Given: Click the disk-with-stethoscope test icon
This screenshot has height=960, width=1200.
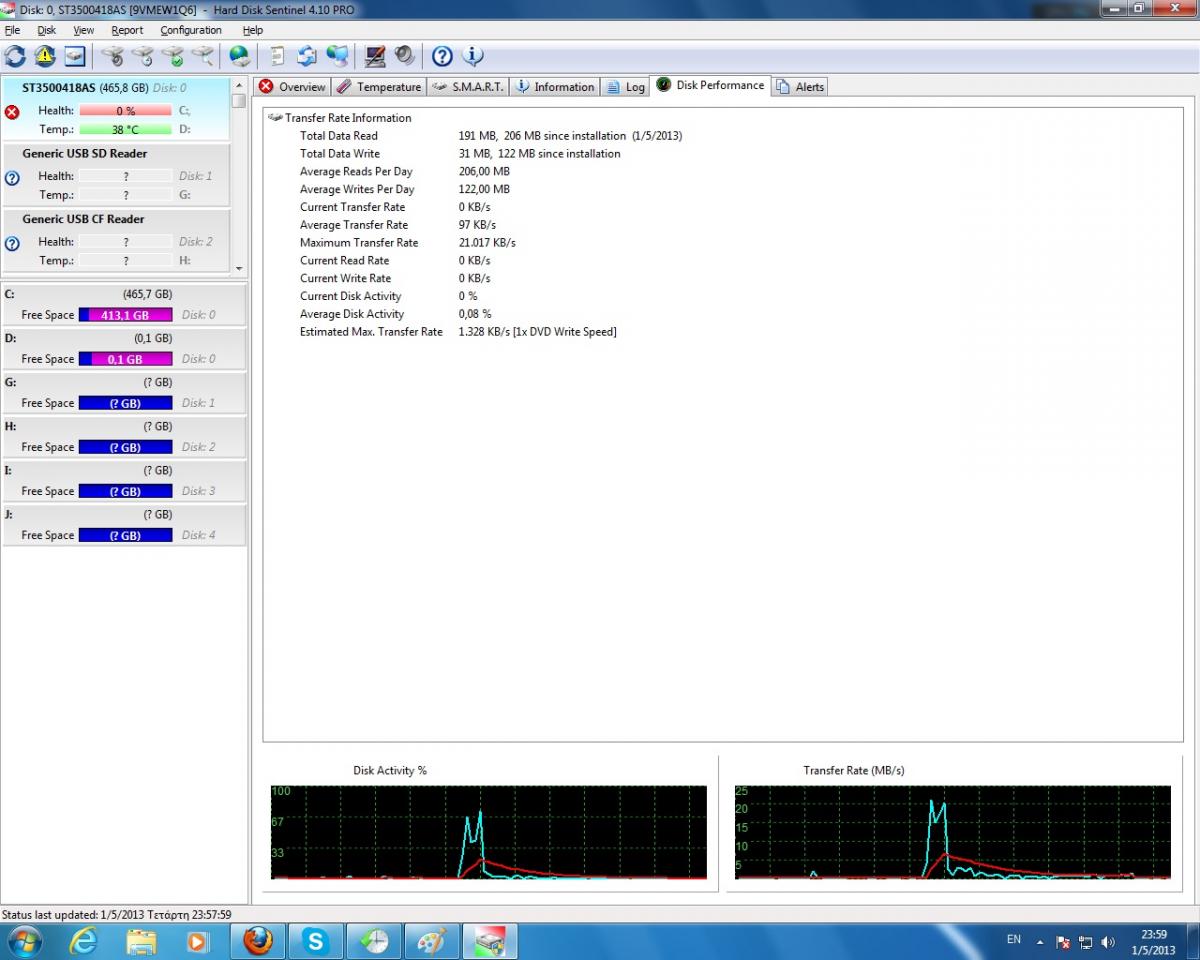Looking at the screenshot, I should pyautogui.click(x=113, y=56).
